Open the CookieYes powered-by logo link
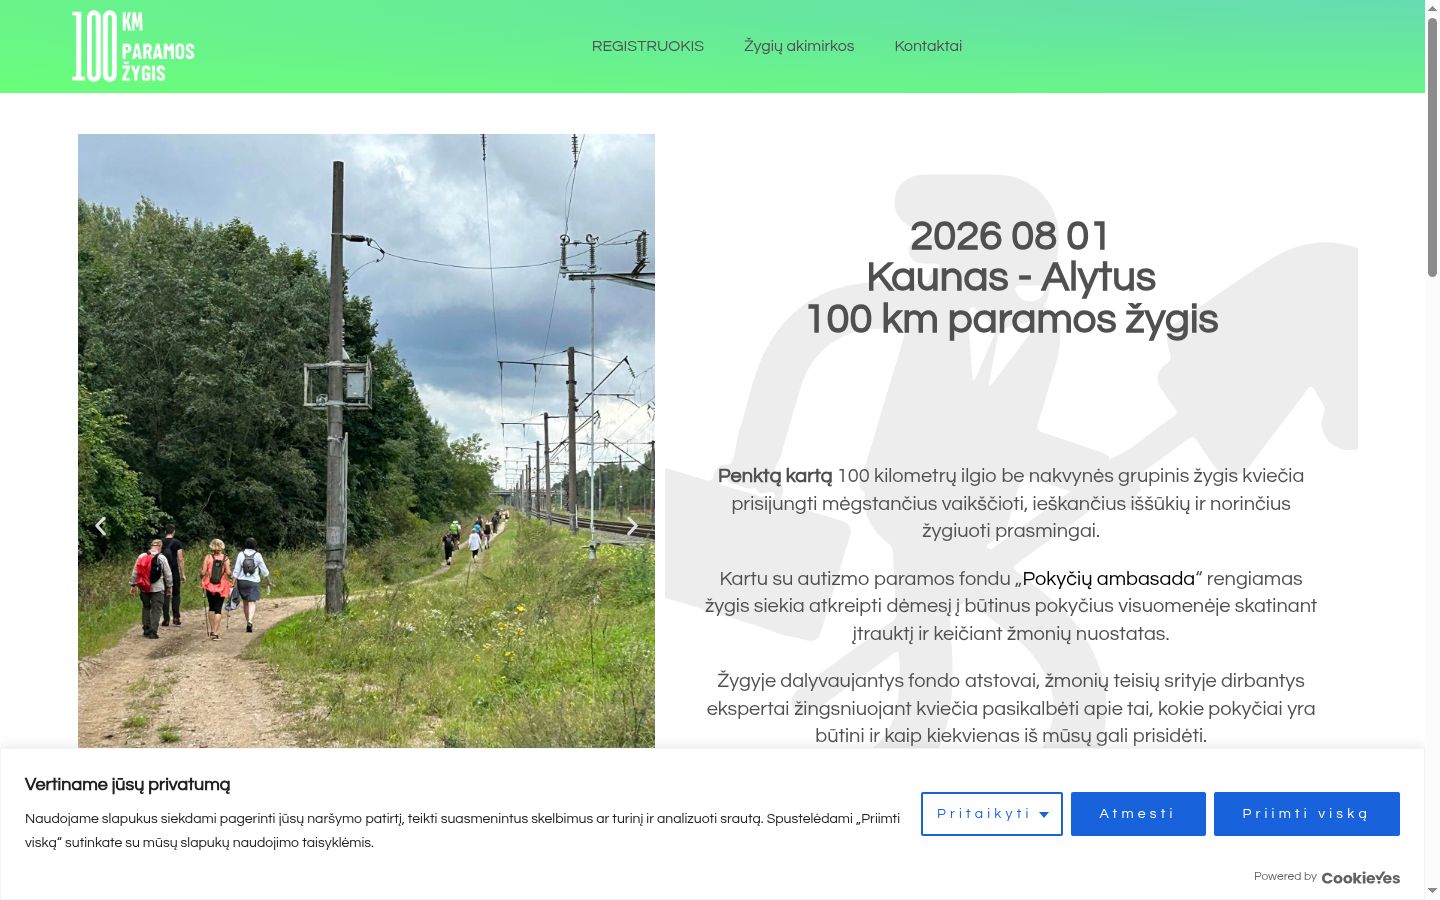 click(x=1361, y=877)
